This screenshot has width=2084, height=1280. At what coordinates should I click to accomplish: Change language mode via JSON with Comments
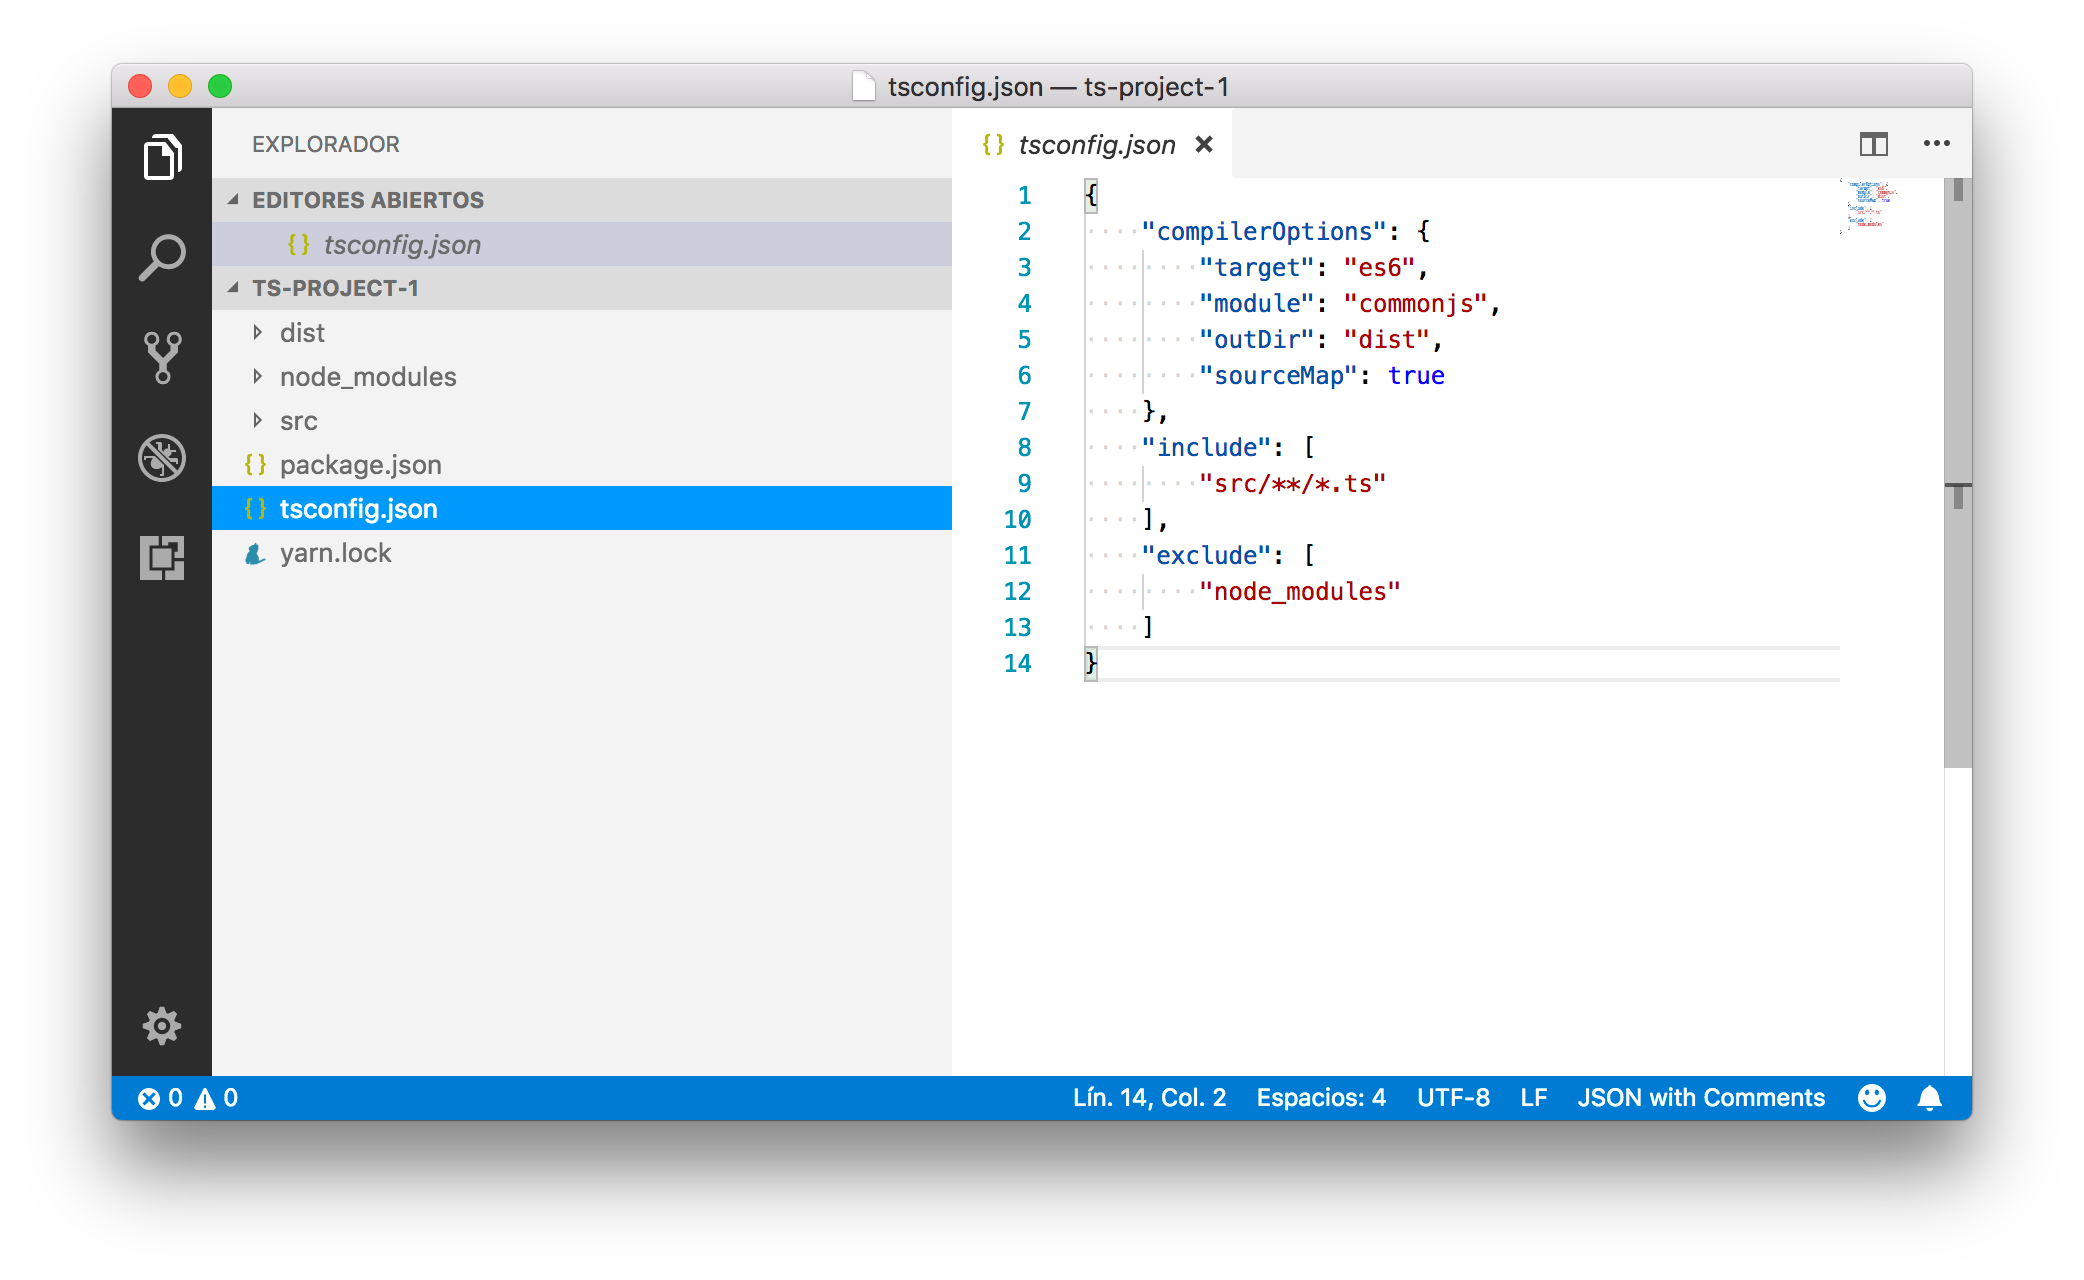pyautogui.click(x=1701, y=1097)
